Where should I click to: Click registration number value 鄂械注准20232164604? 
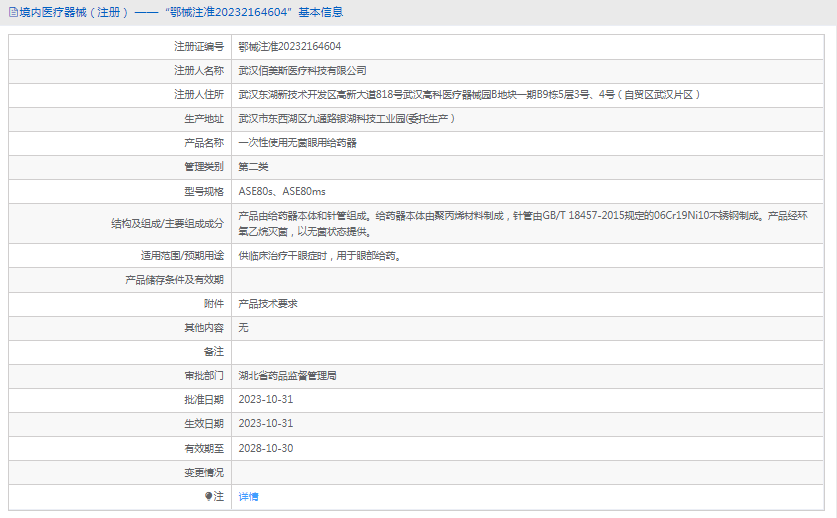click(x=289, y=47)
